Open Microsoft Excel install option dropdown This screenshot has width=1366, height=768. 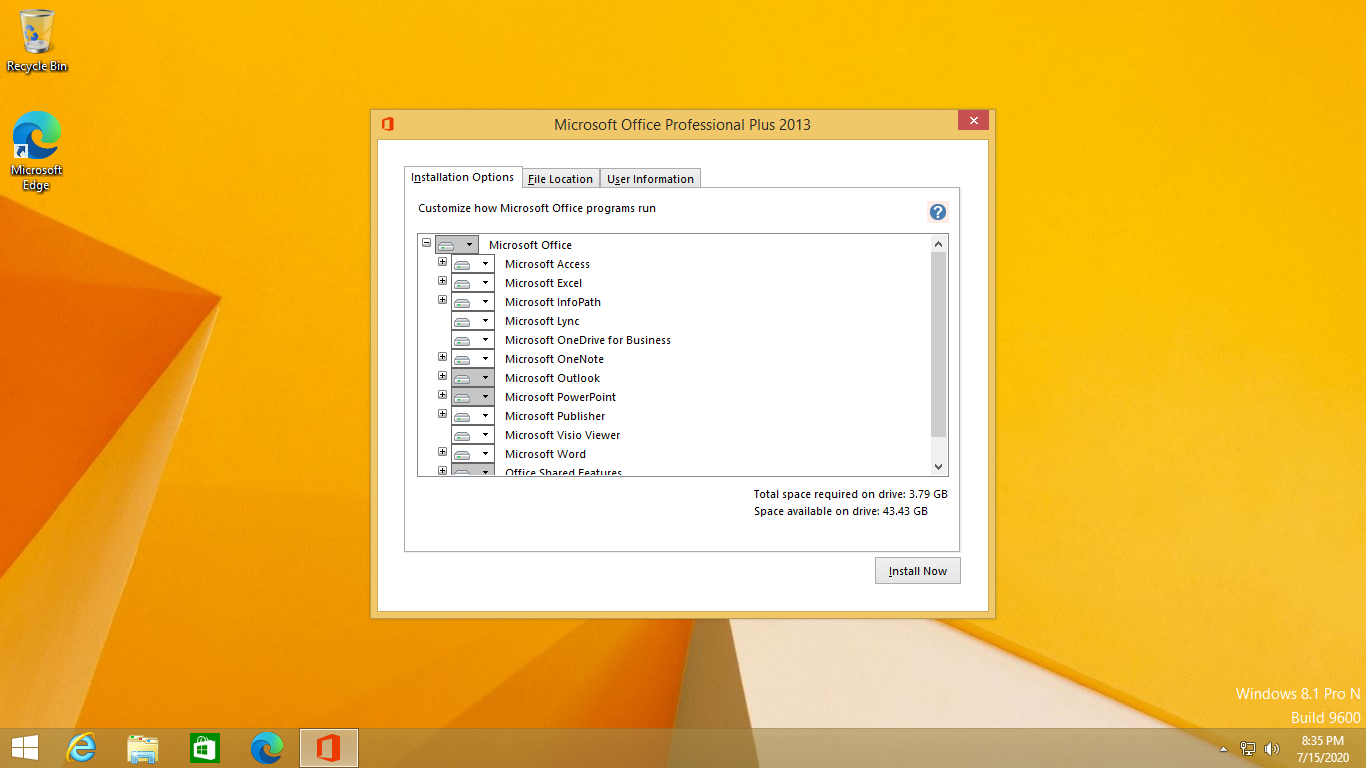click(x=473, y=283)
